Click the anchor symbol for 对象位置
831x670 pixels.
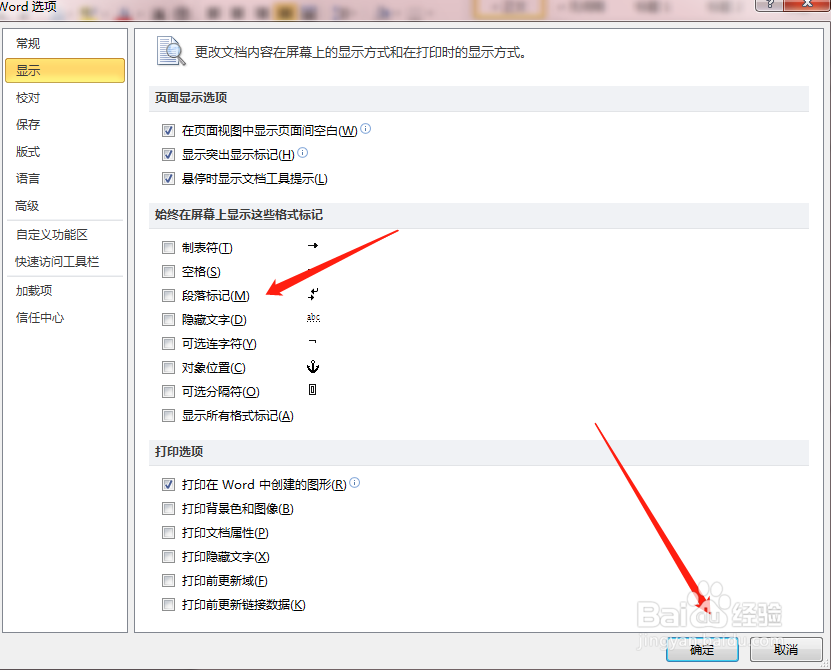coord(313,366)
